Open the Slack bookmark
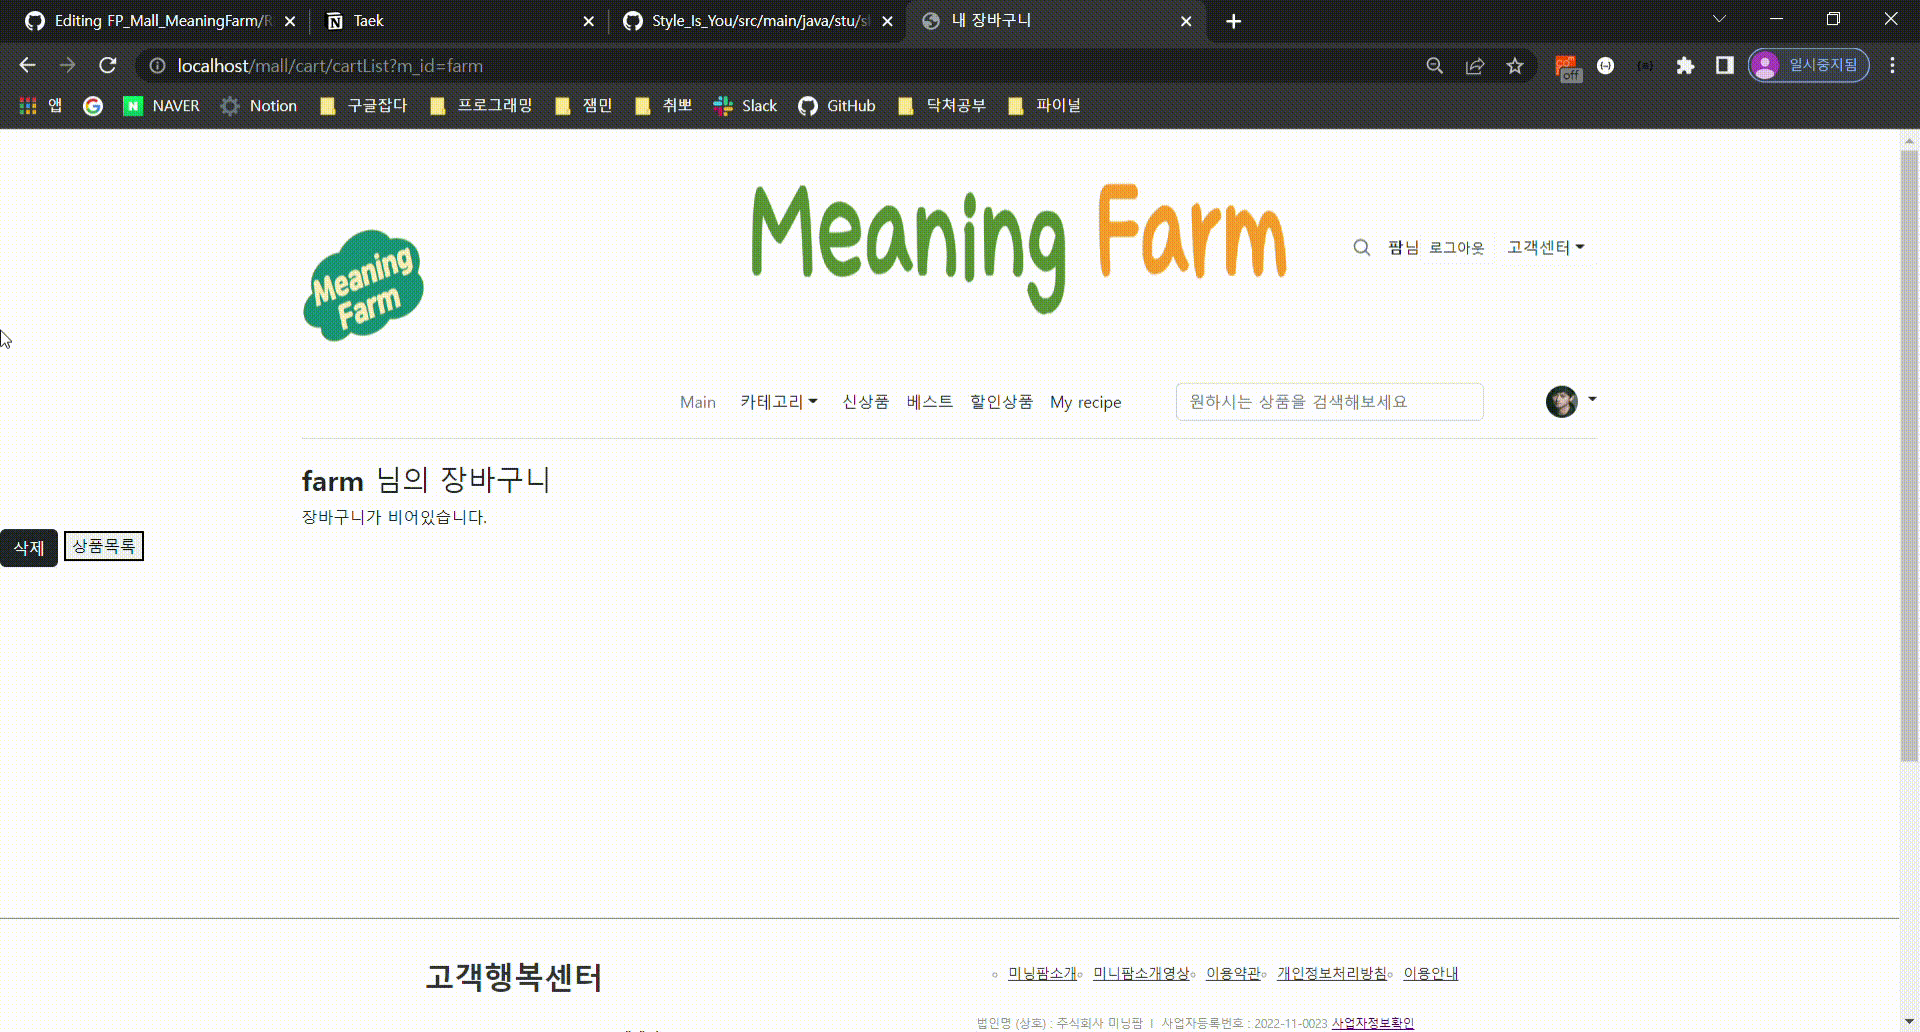 (744, 105)
